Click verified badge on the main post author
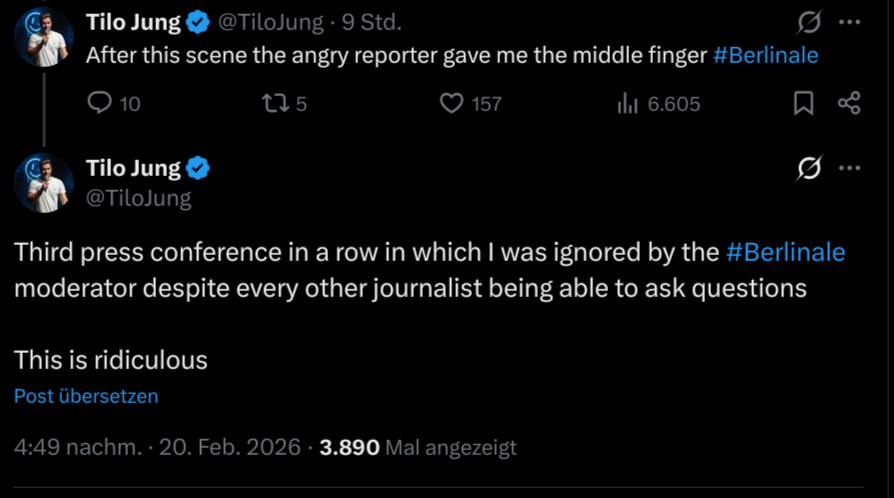This screenshot has width=894, height=498. [198, 168]
